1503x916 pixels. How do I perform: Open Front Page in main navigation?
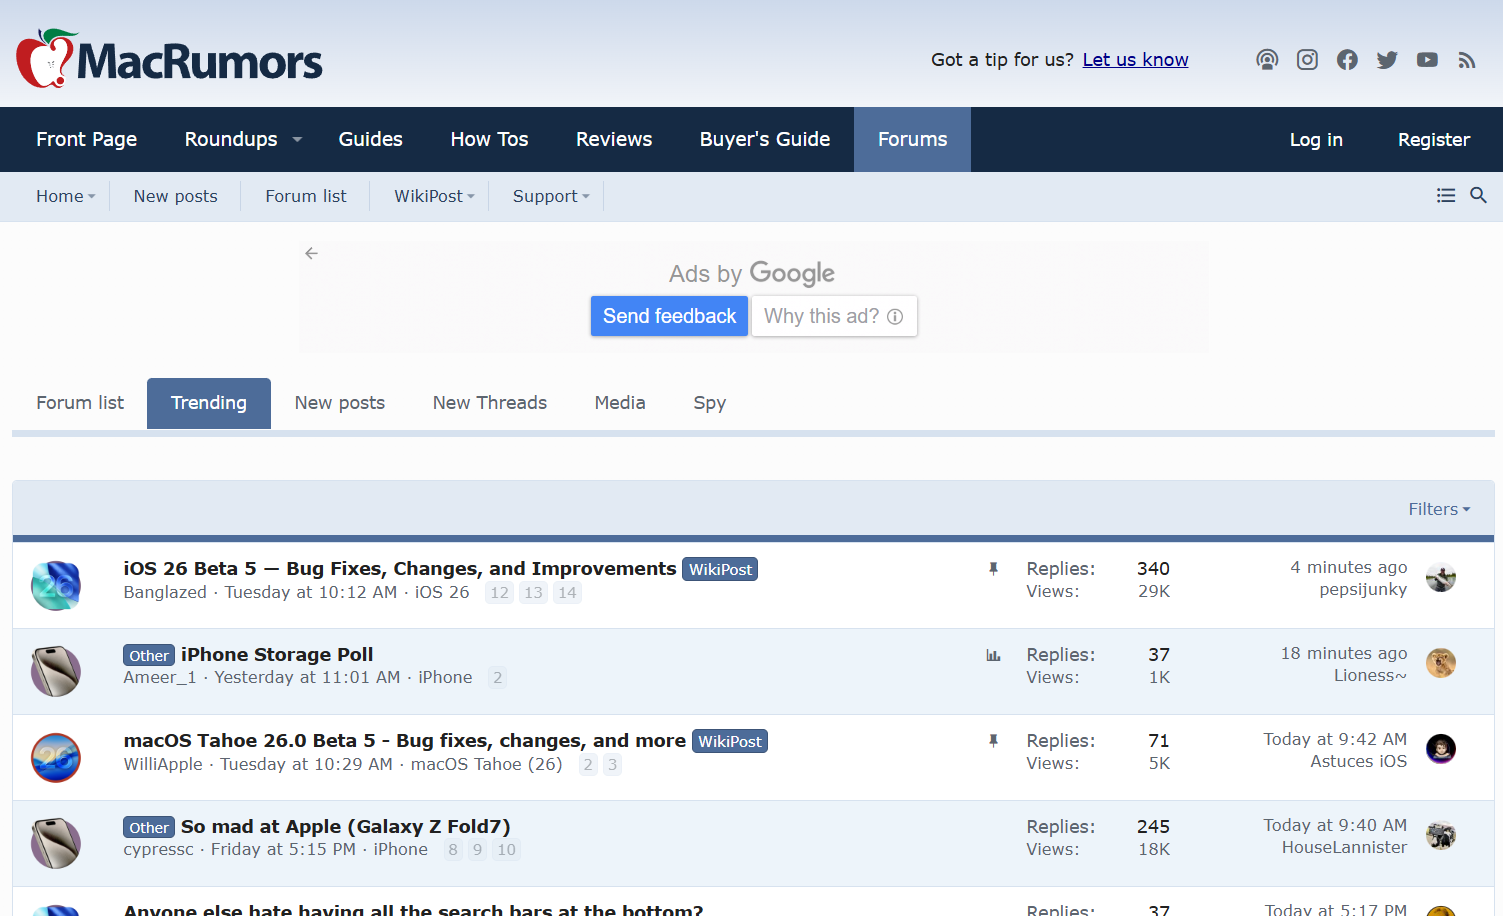(87, 139)
